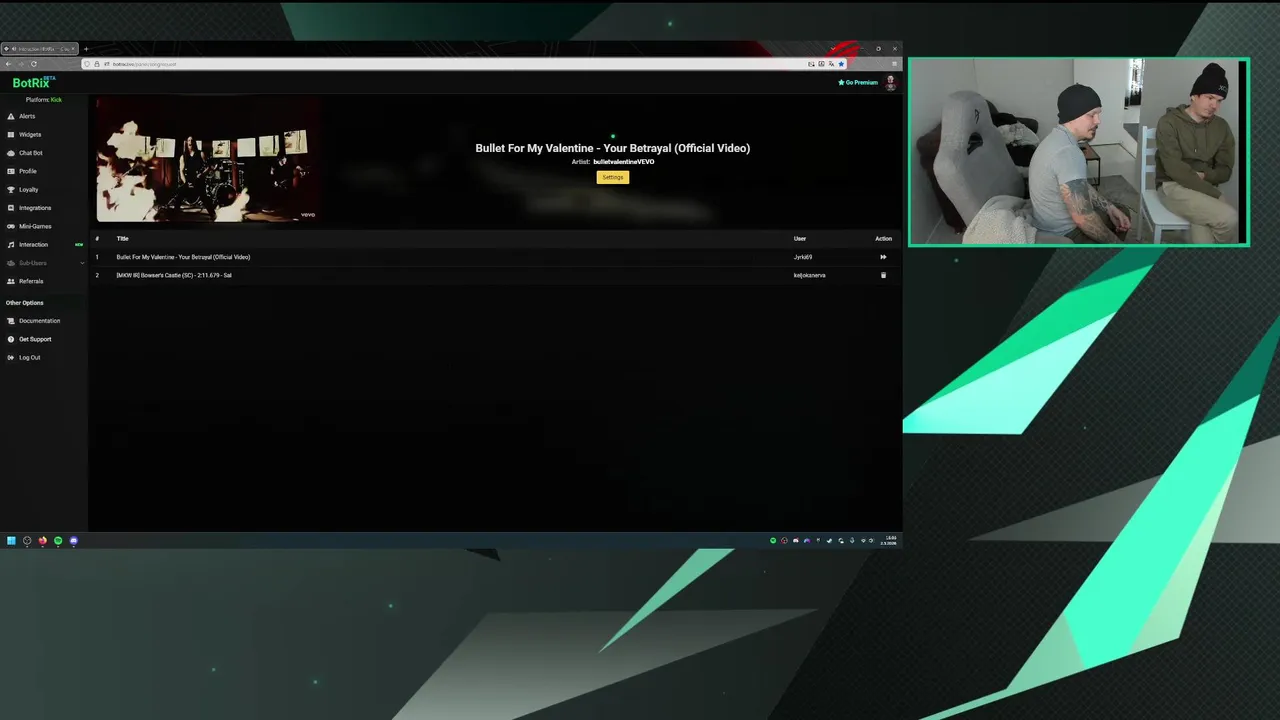Open the user avatar menu
The height and width of the screenshot is (720, 1280).
pos(890,83)
